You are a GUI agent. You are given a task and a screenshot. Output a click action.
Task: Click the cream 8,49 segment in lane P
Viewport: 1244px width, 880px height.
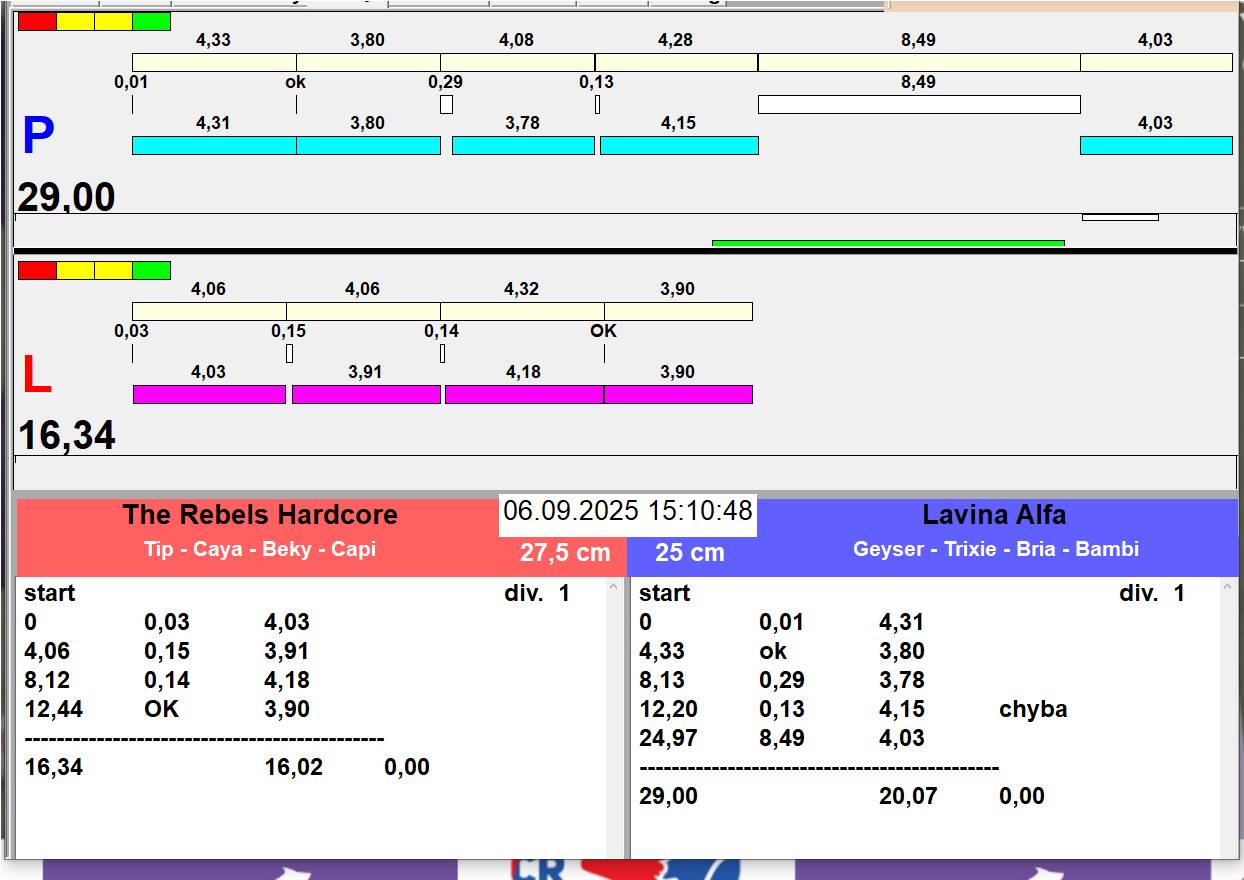919,62
